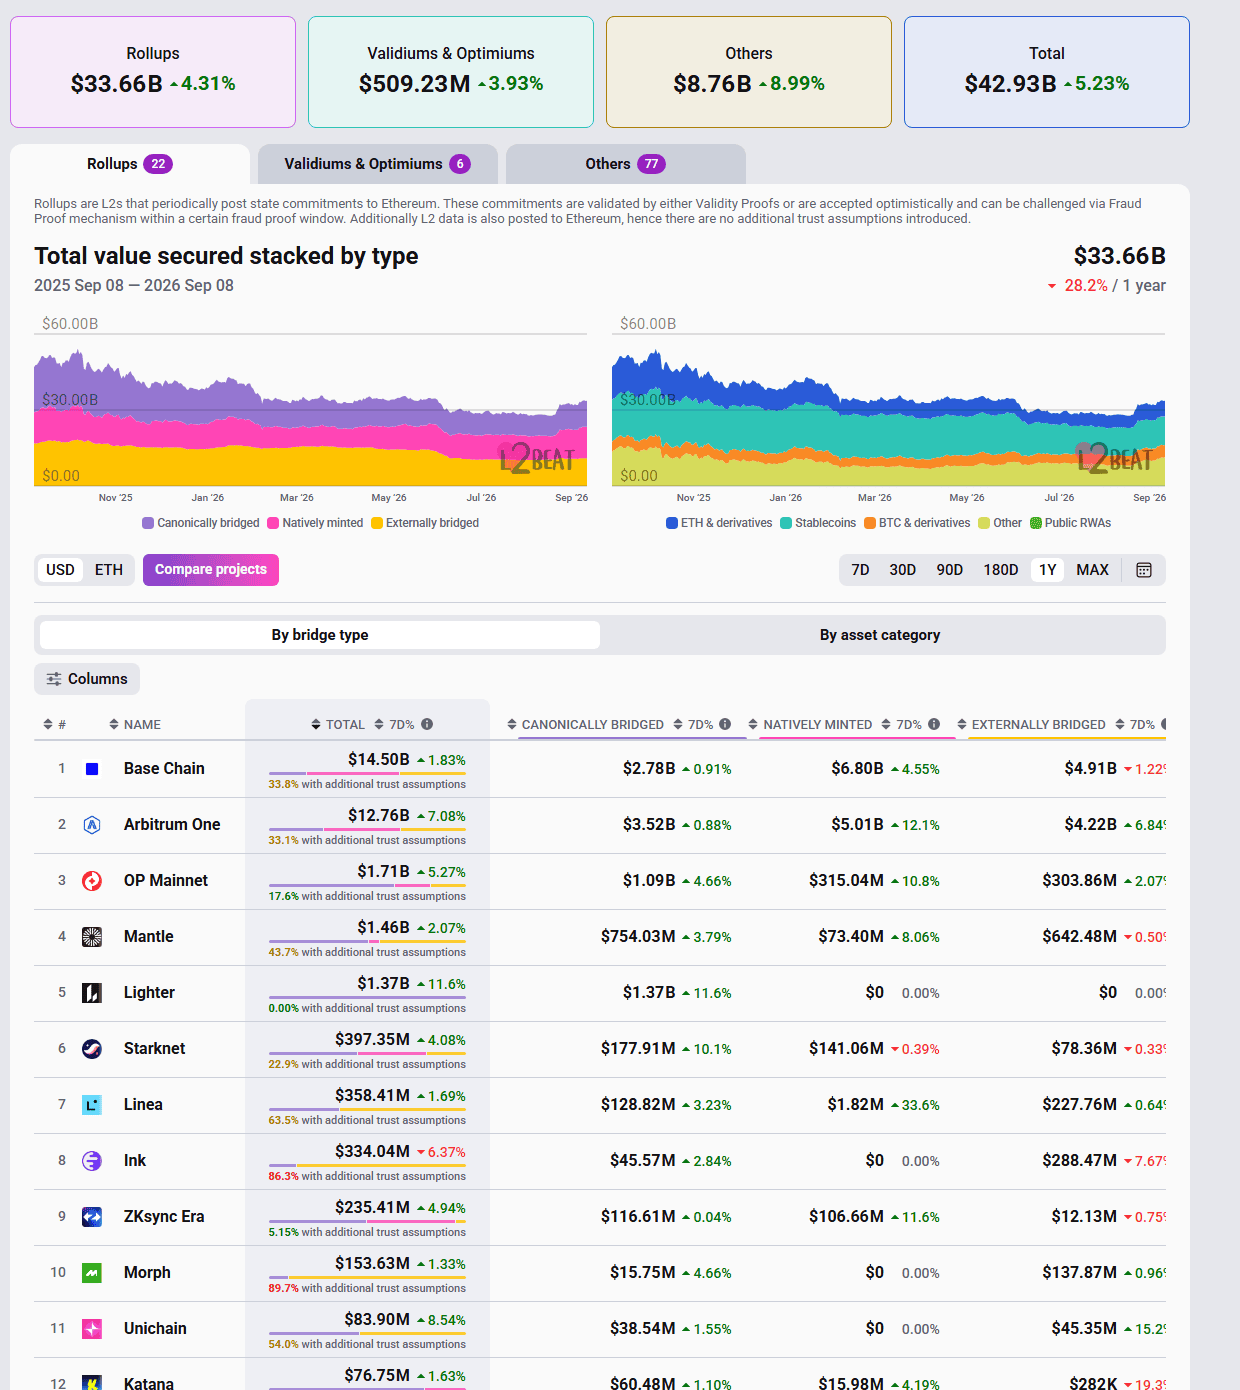Click the Total summary card
This screenshot has height=1390, width=1240.
(x=1047, y=72)
